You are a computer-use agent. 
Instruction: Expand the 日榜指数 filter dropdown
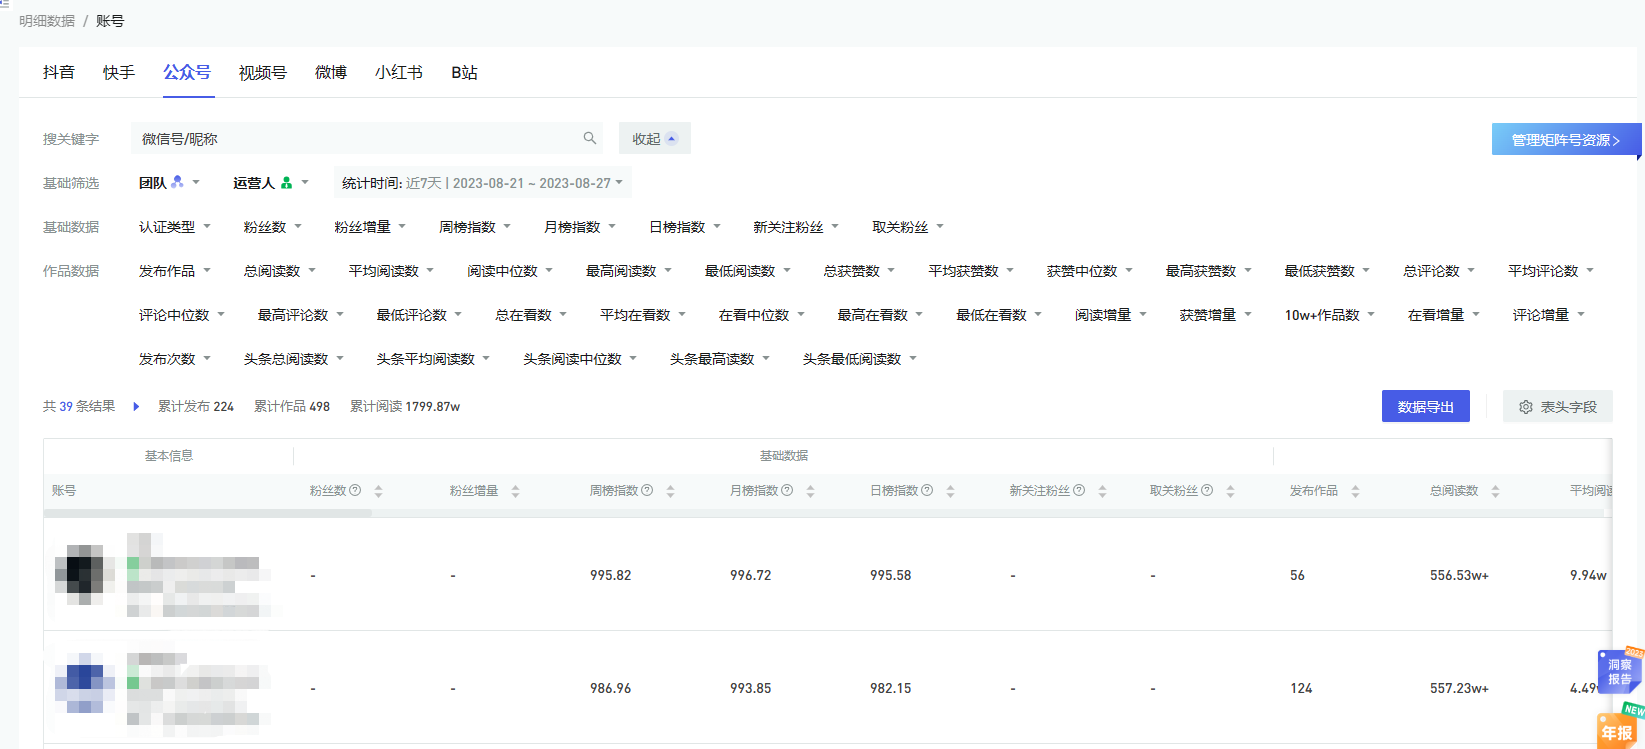point(685,226)
